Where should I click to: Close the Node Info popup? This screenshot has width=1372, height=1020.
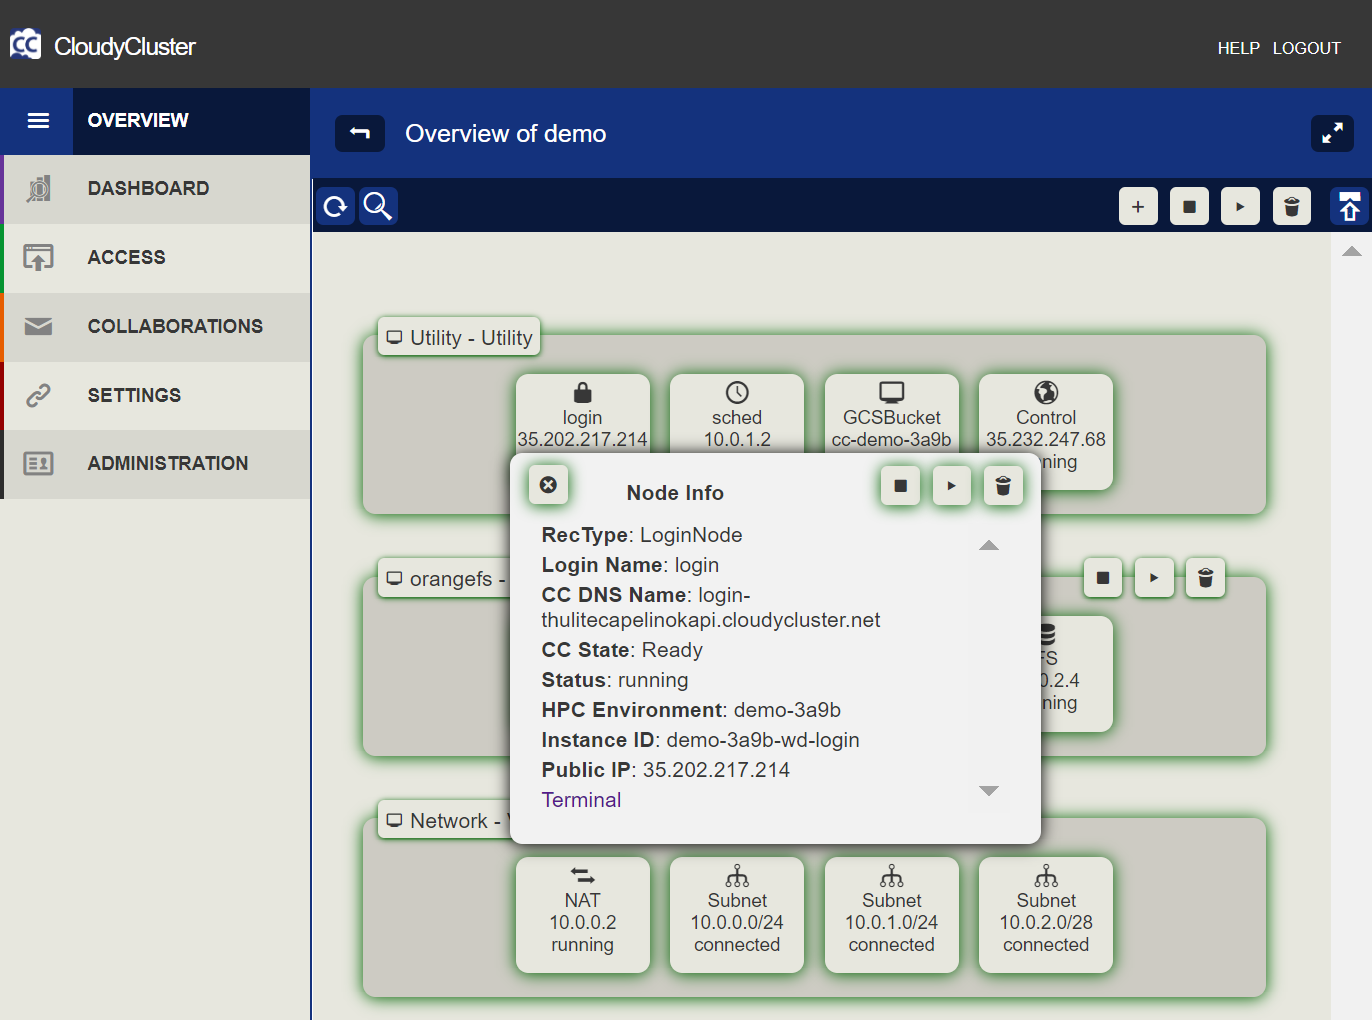[548, 485]
